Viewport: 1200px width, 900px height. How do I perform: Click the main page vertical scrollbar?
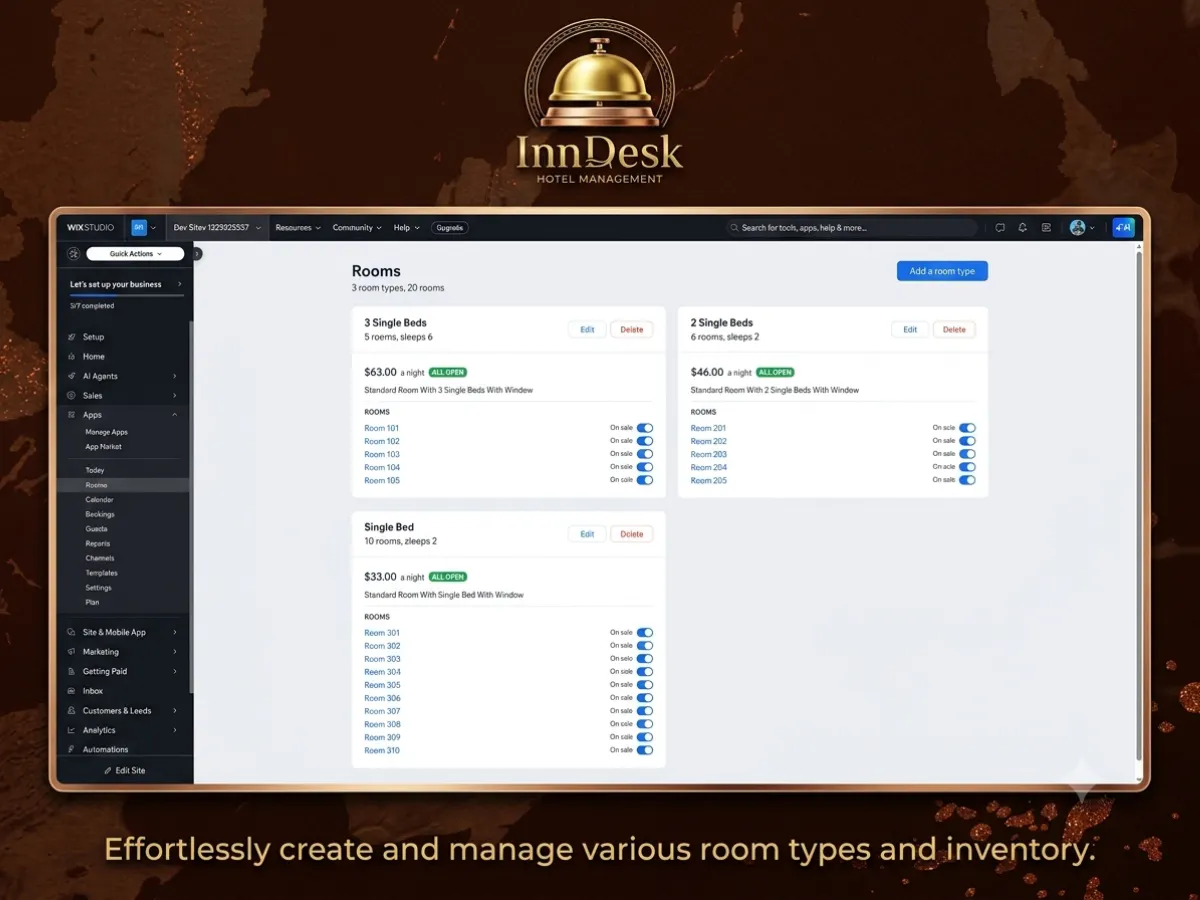tap(1138, 504)
